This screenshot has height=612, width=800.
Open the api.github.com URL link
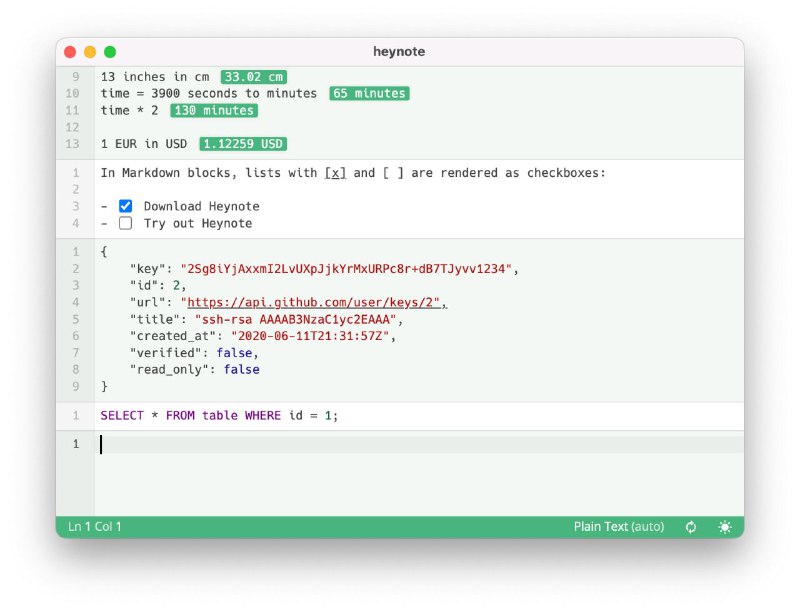[315, 302]
